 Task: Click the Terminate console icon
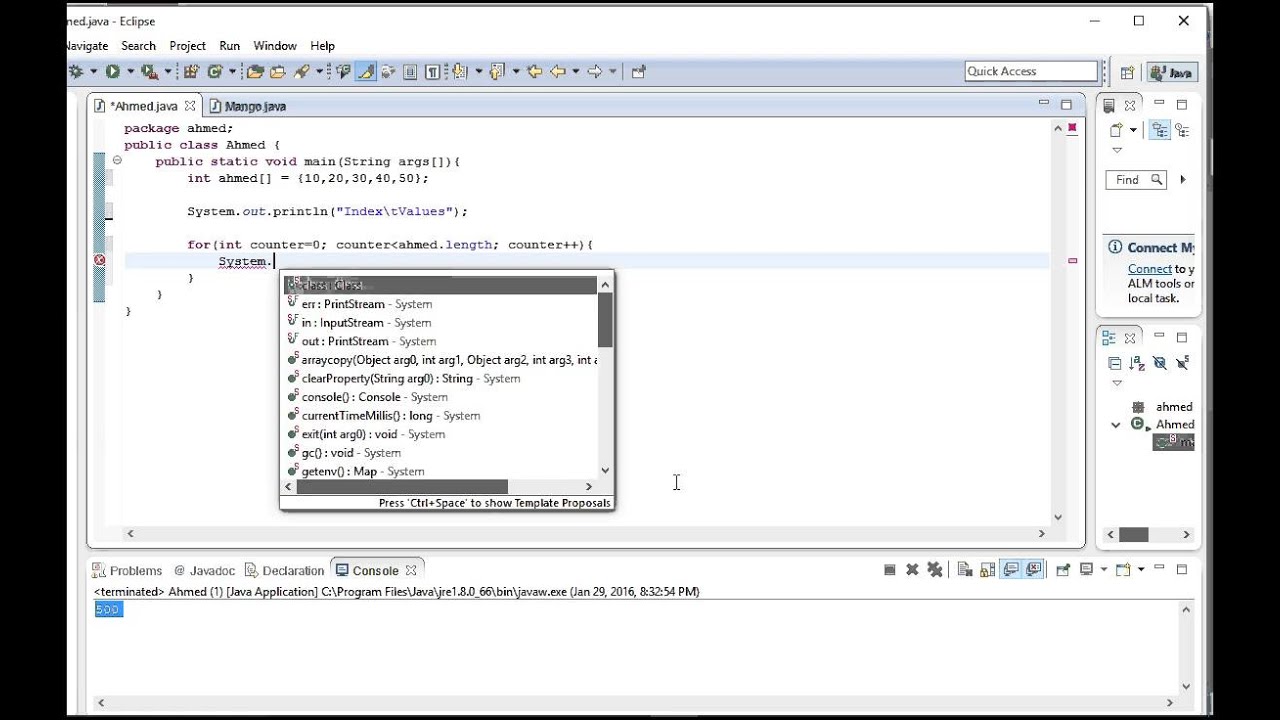[890, 570]
